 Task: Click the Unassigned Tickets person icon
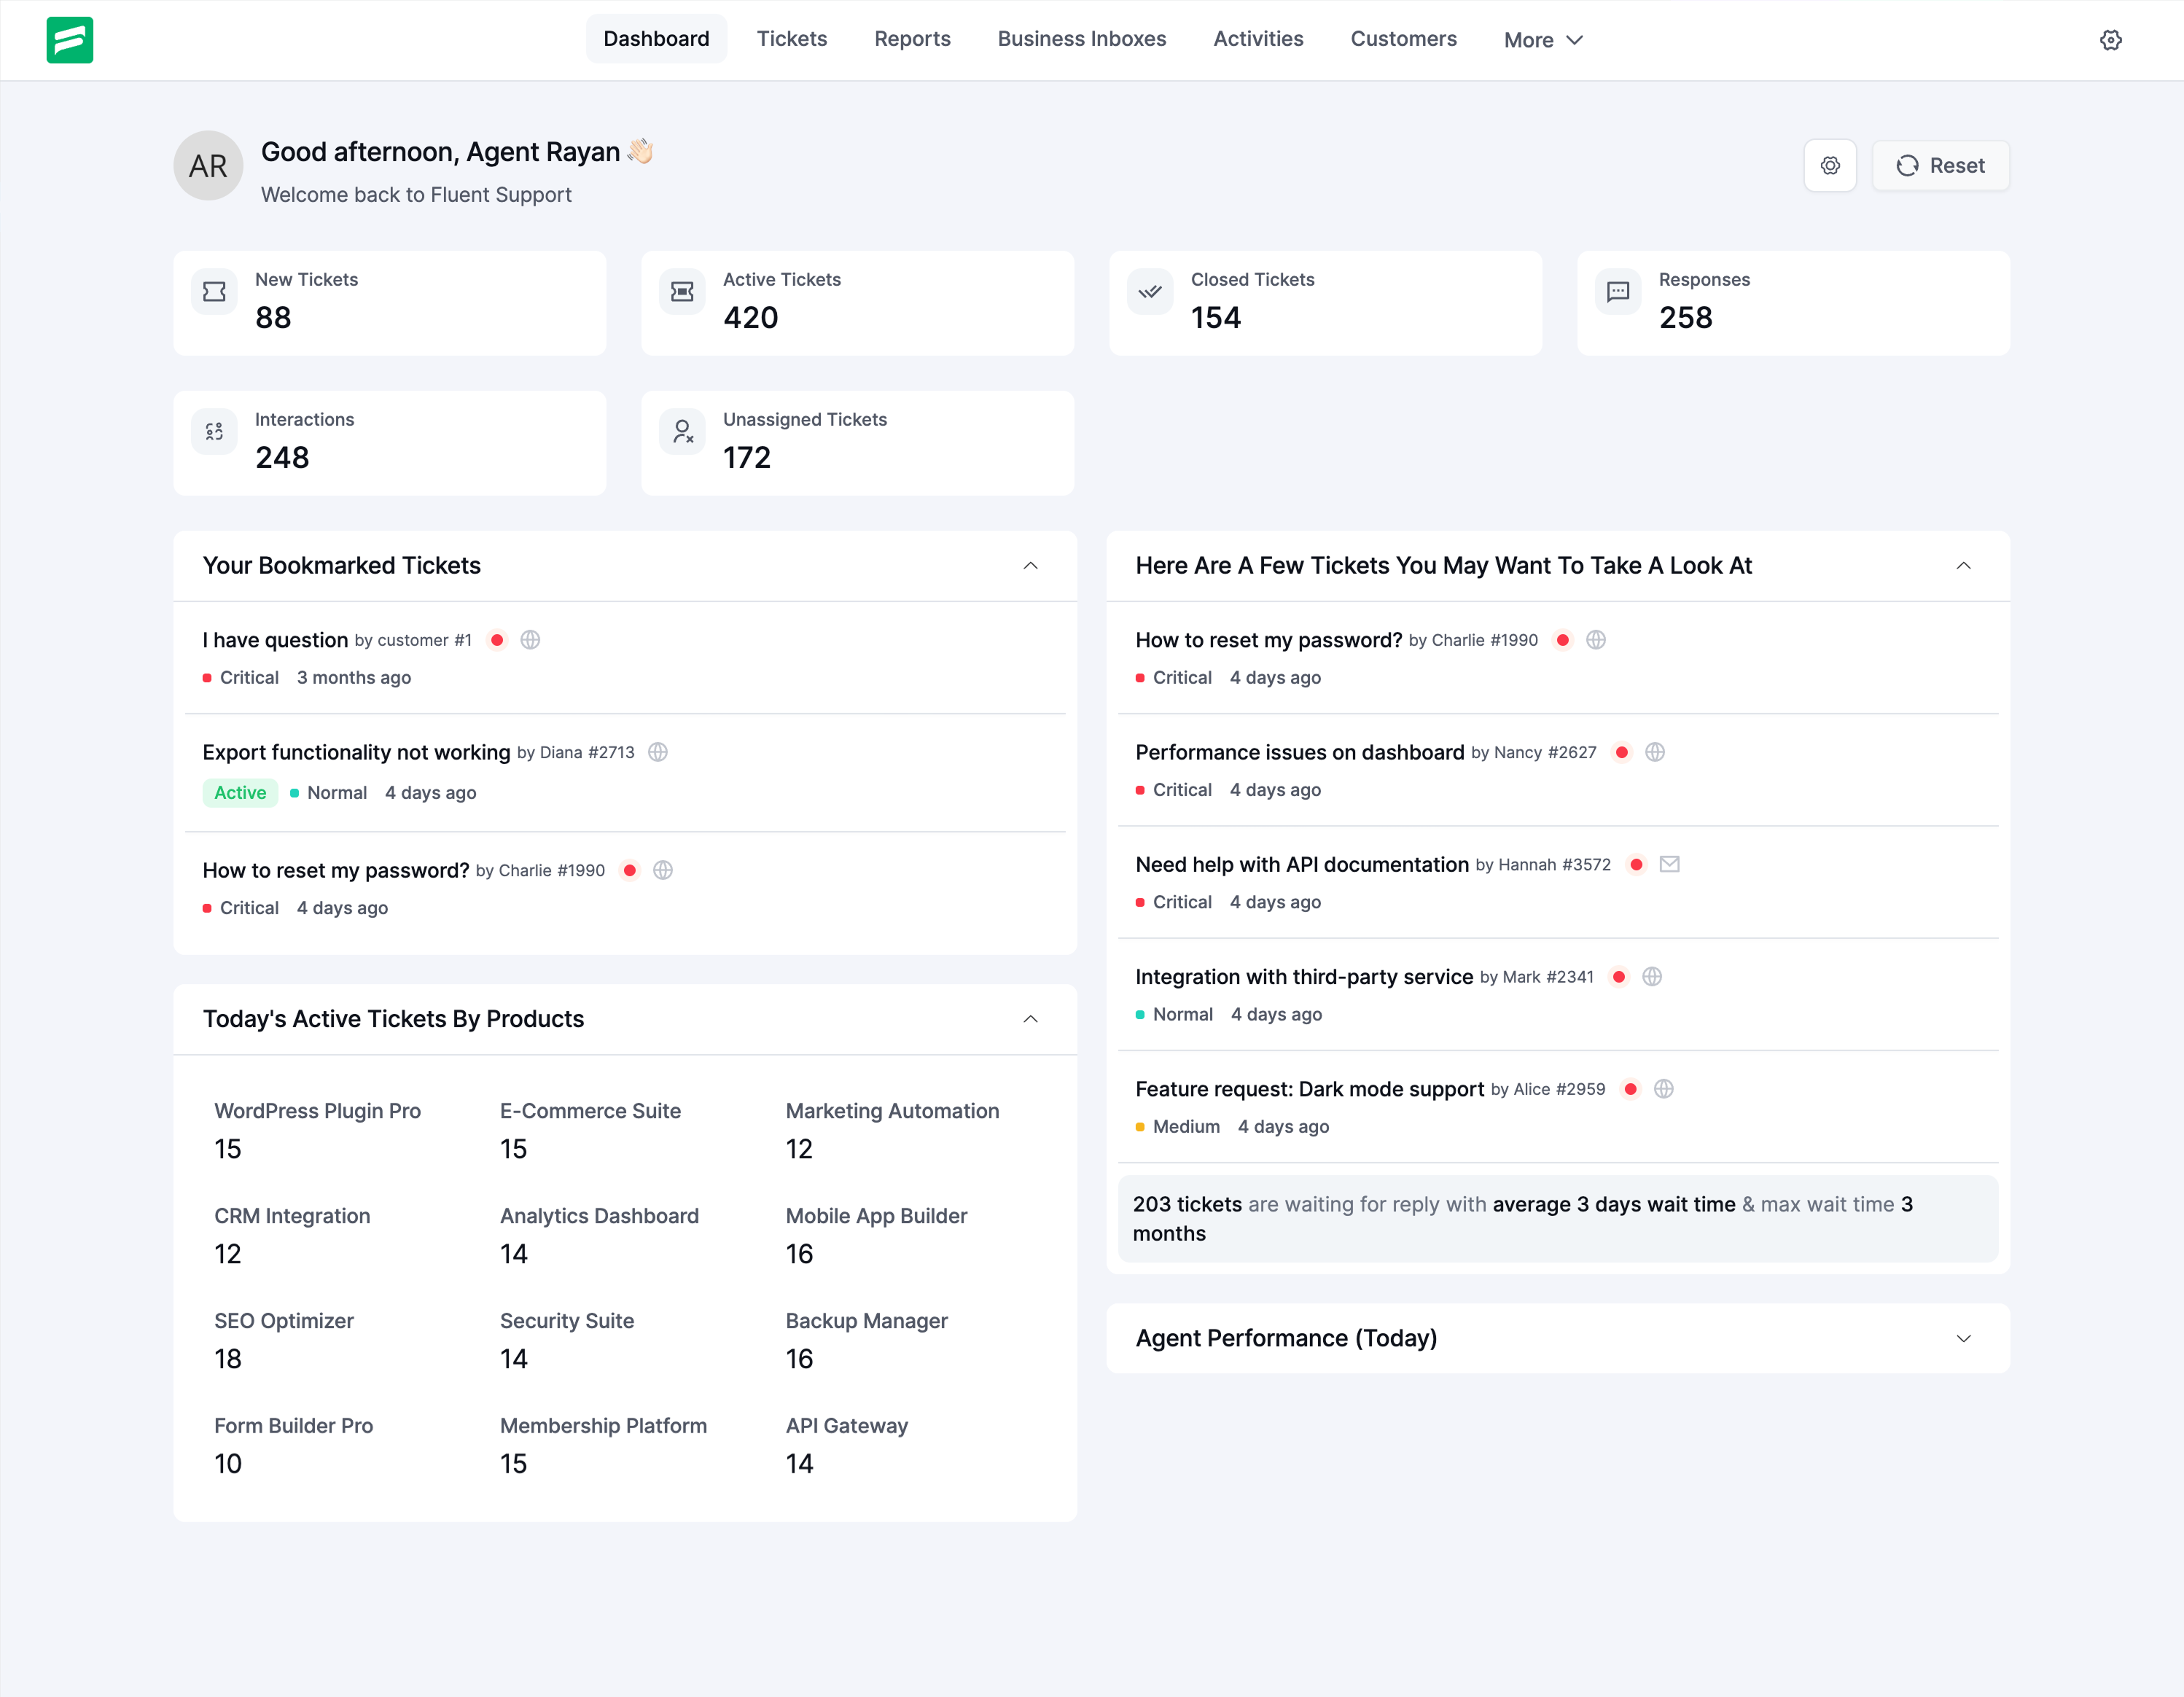[x=682, y=432]
